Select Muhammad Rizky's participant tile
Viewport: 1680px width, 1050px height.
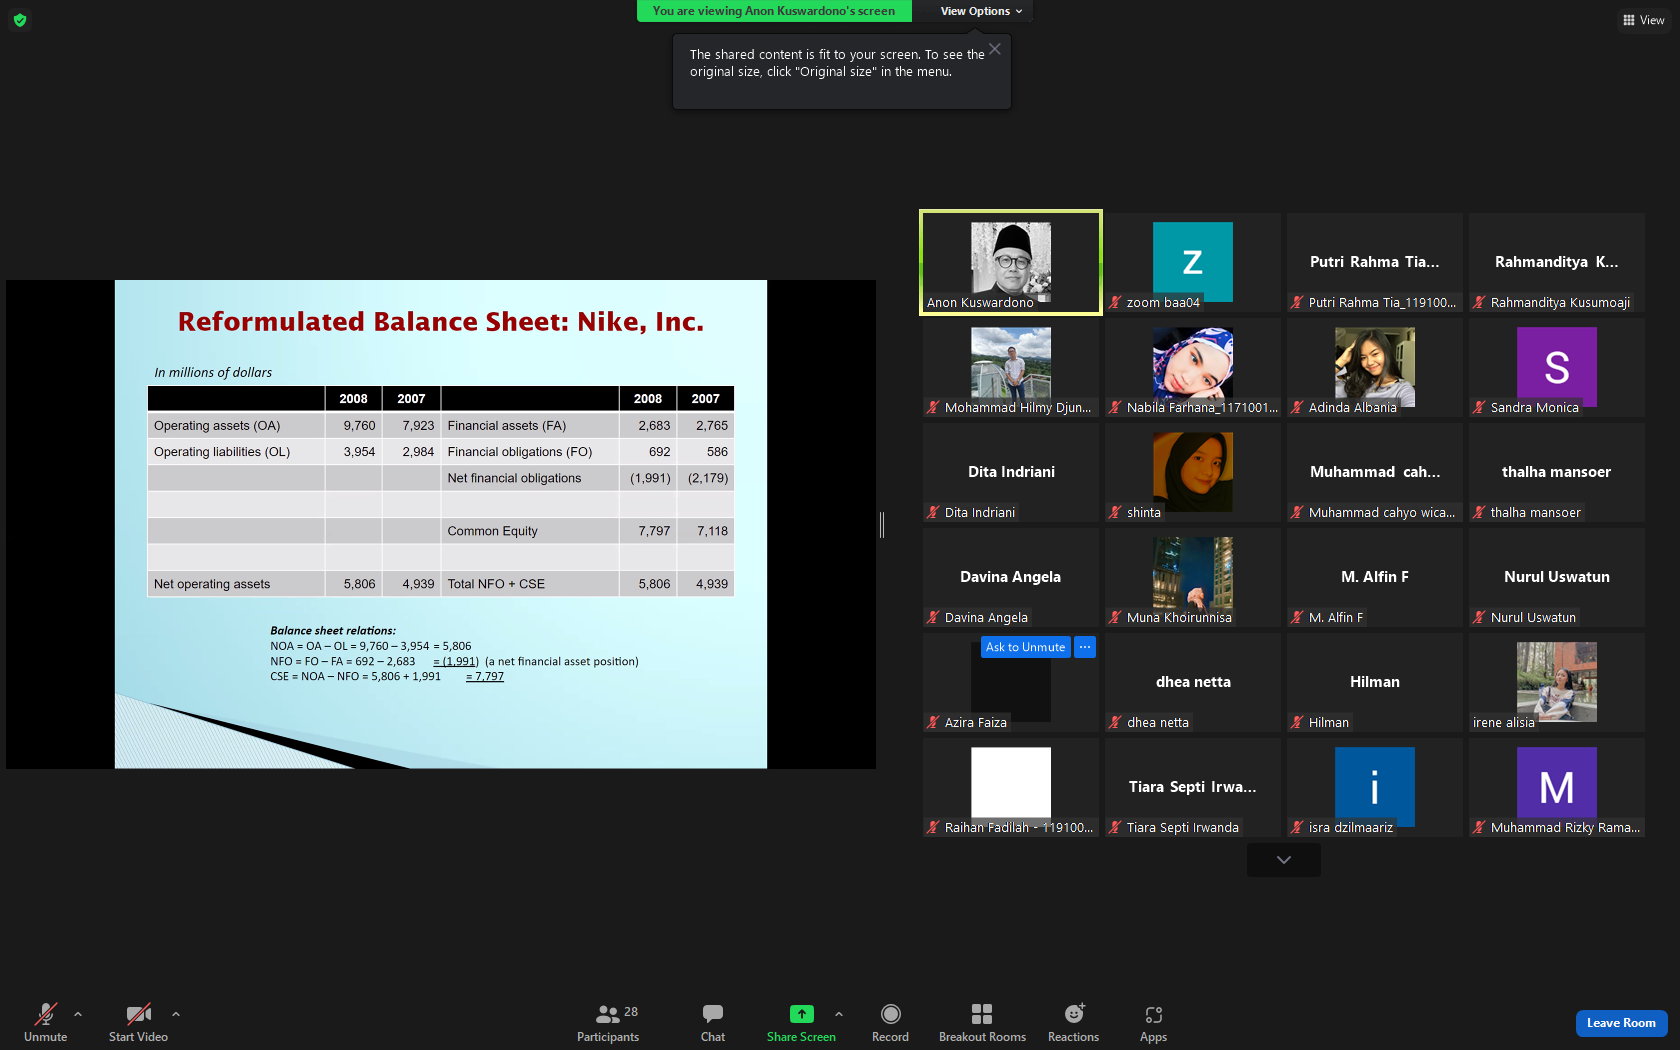1557,787
